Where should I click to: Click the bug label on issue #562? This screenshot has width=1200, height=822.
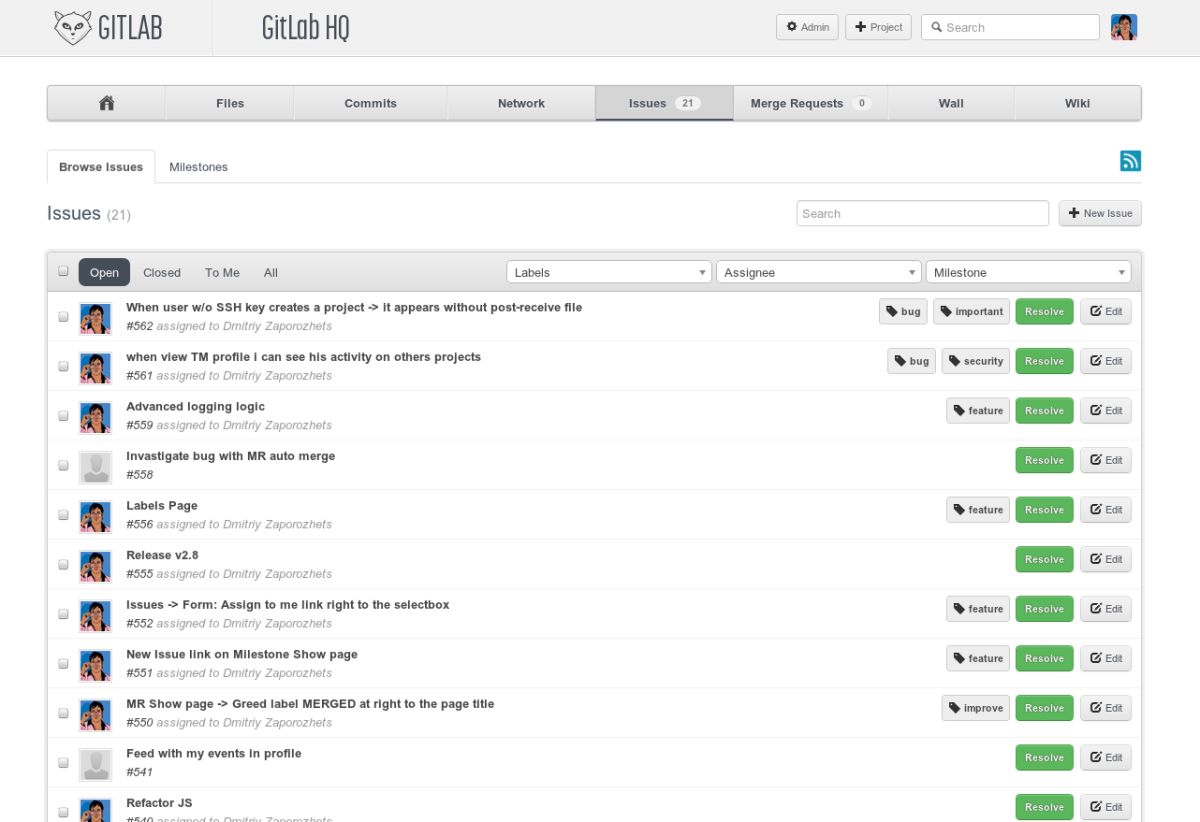(903, 311)
